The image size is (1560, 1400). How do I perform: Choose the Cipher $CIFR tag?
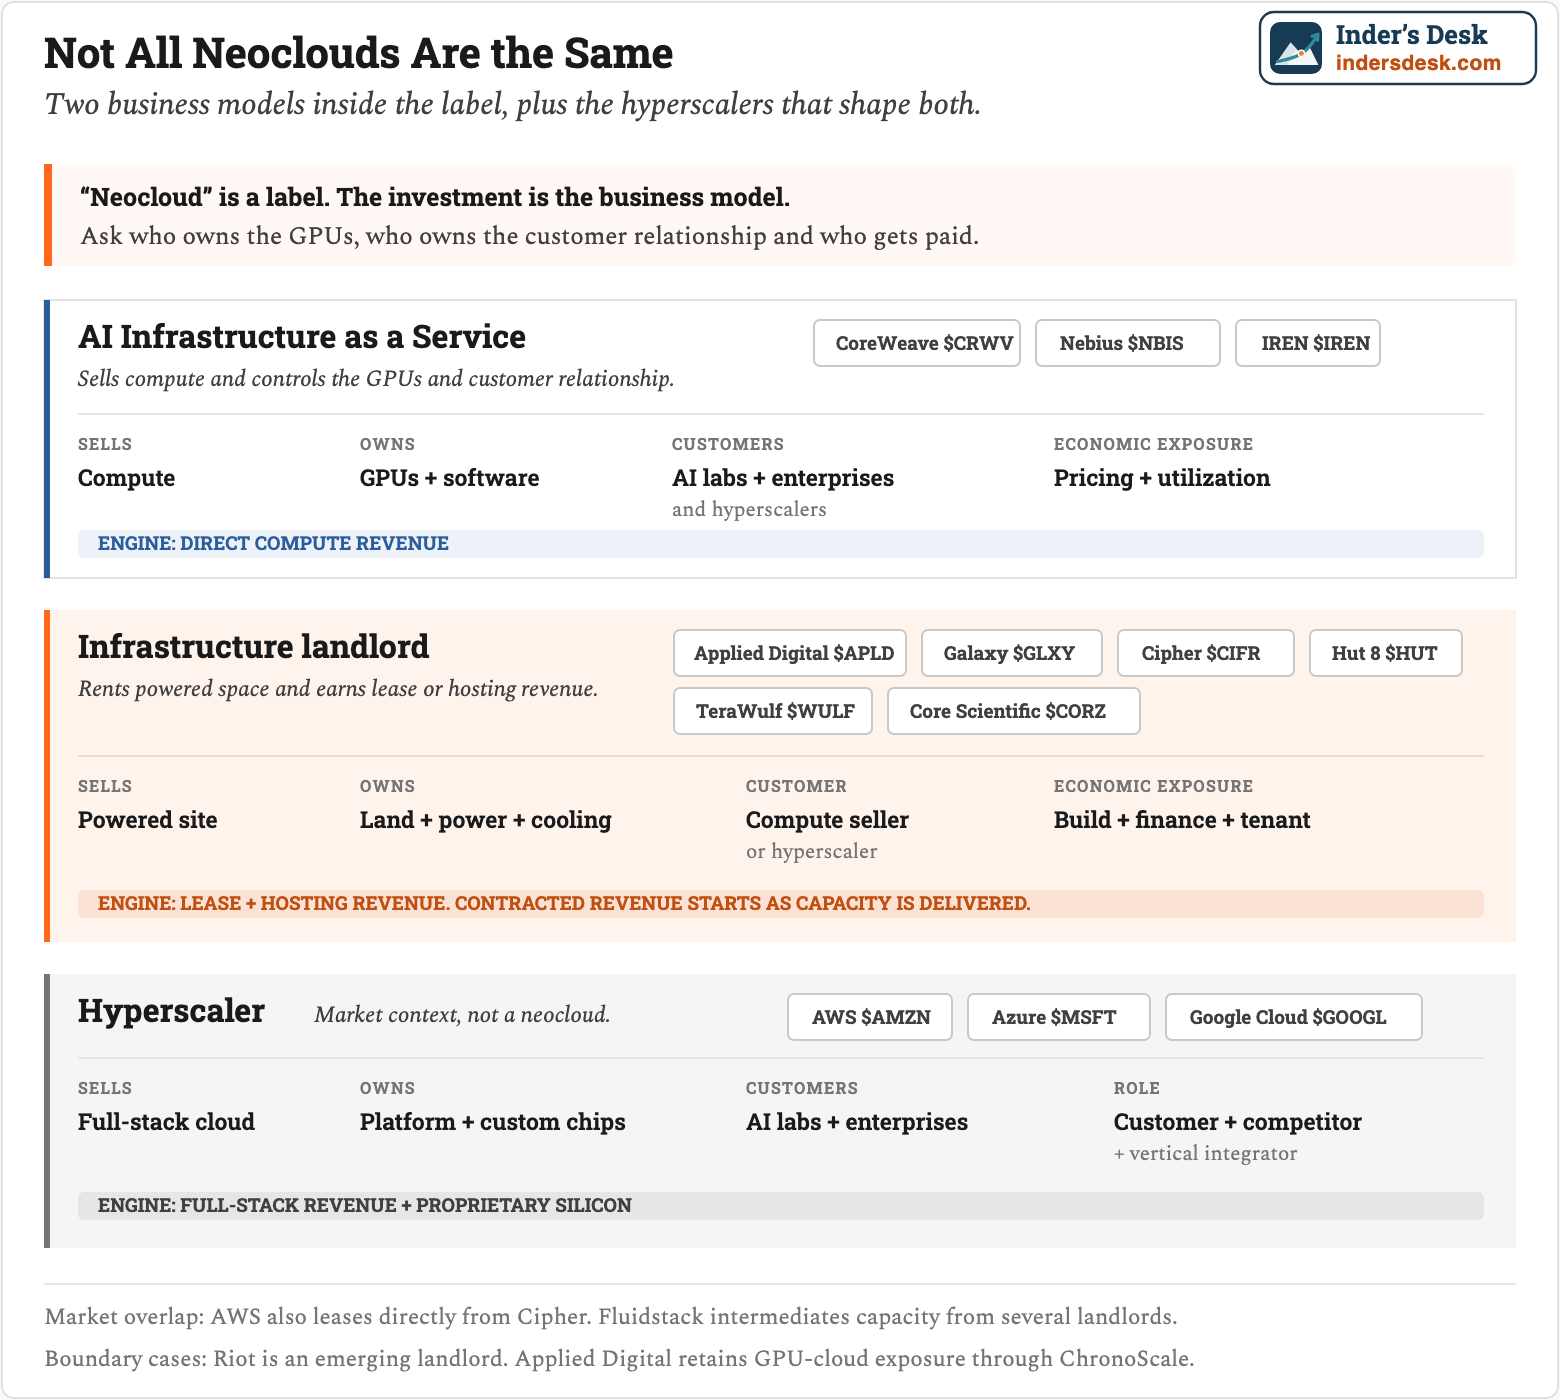pyautogui.click(x=1206, y=653)
